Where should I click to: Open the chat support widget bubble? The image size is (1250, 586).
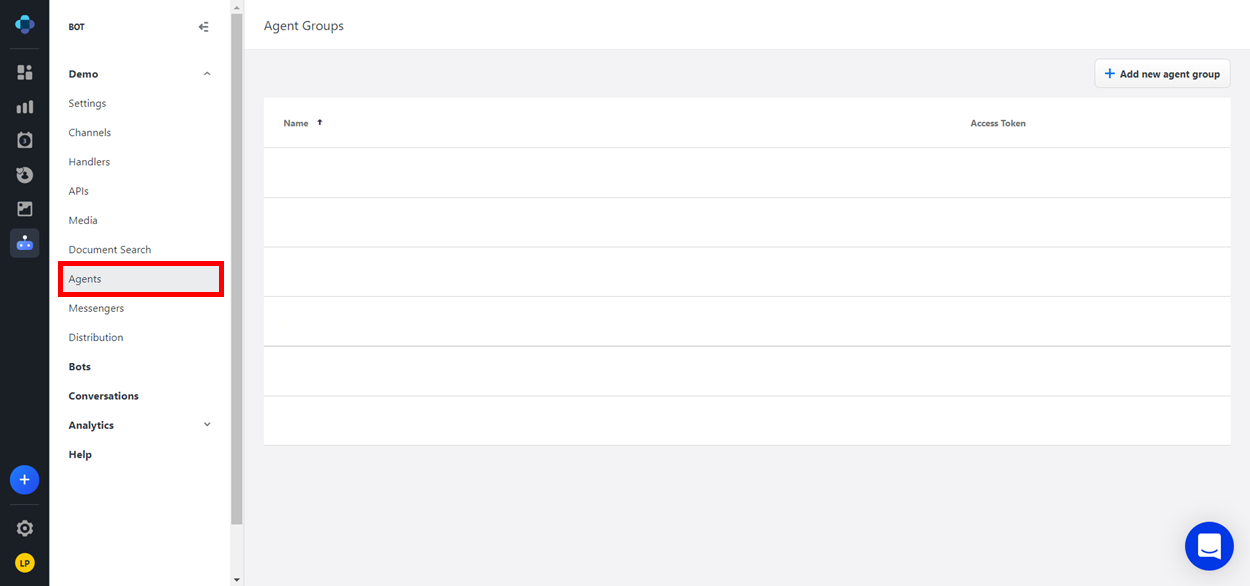pyautogui.click(x=1209, y=546)
